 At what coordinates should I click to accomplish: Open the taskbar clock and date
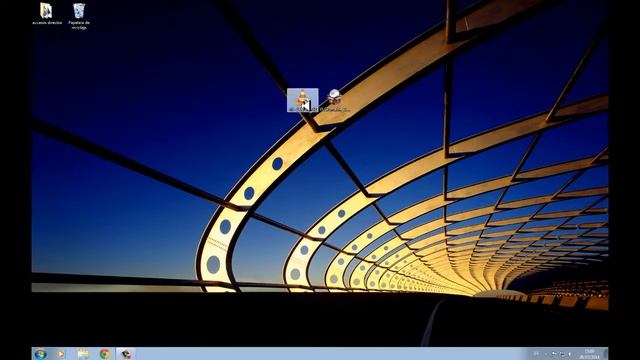pos(589,354)
